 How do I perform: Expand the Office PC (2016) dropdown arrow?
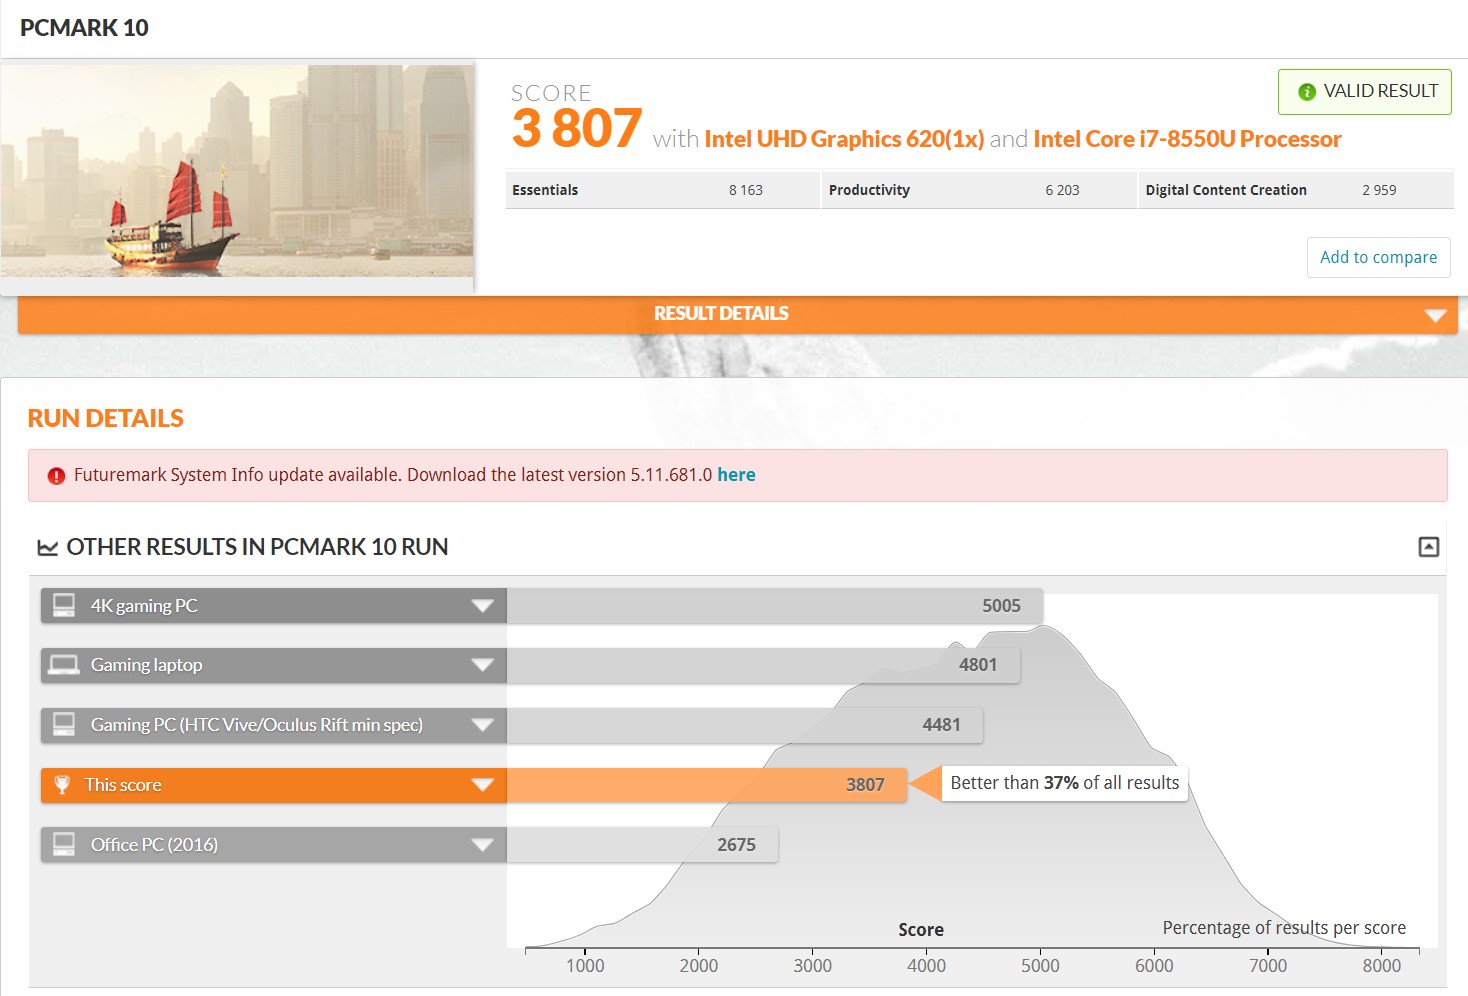(x=482, y=845)
